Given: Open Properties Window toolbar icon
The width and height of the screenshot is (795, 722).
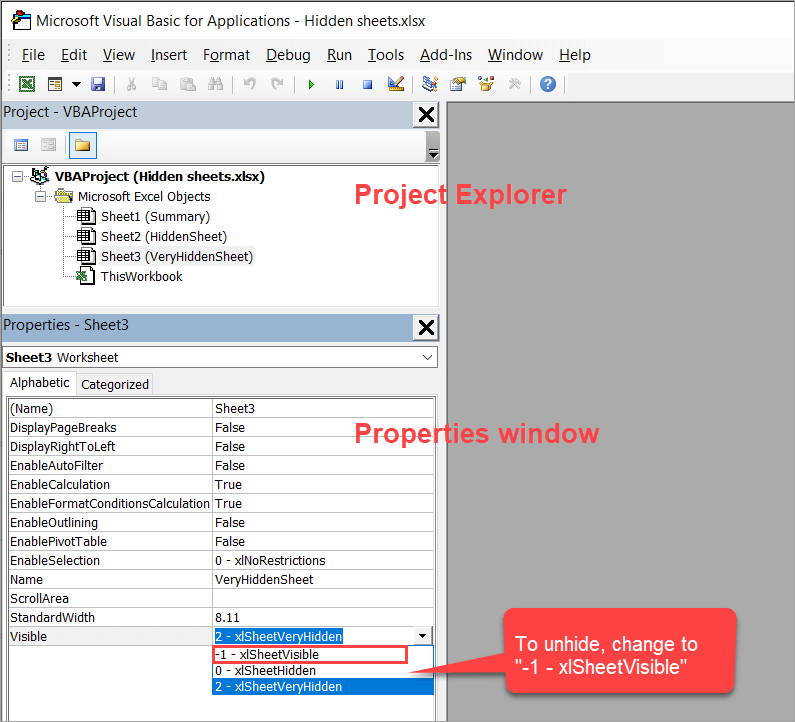Looking at the screenshot, I should [458, 84].
